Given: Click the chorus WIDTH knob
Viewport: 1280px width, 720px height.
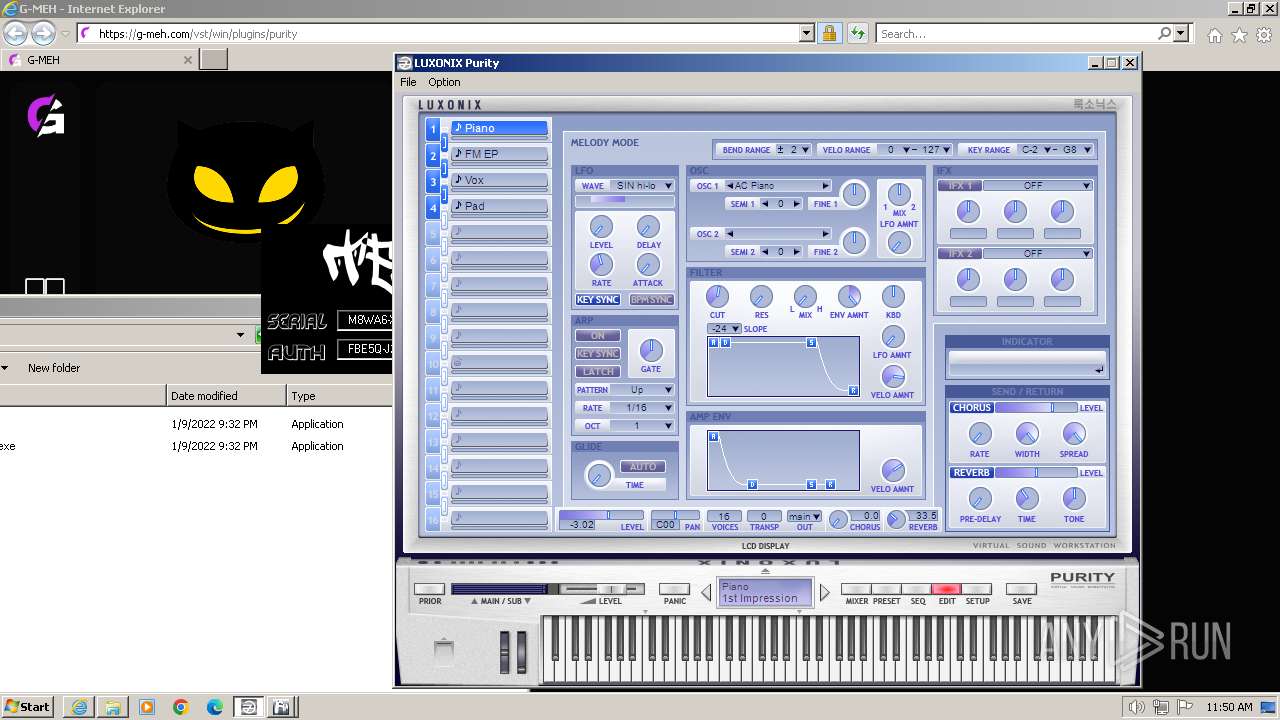Looking at the screenshot, I should [1027, 434].
